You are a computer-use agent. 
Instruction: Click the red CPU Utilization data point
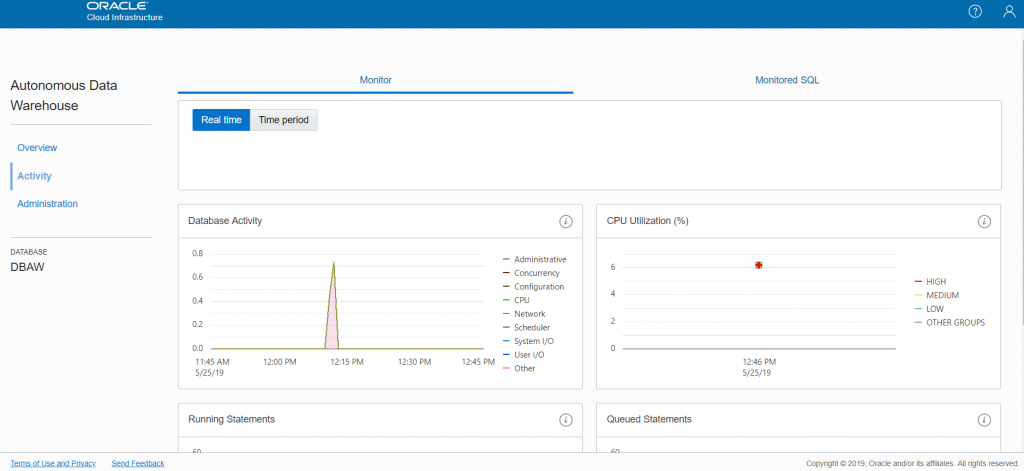pyautogui.click(x=759, y=265)
